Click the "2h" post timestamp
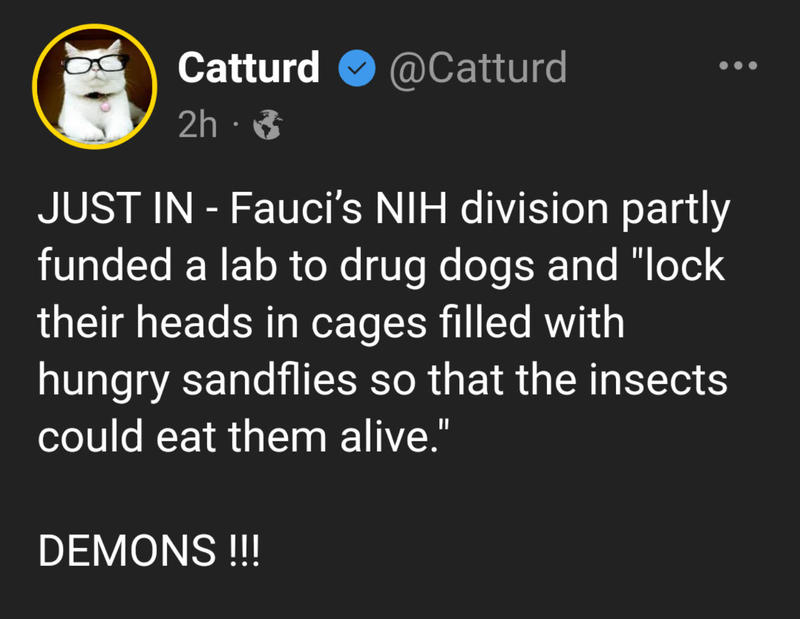 click(x=197, y=126)
